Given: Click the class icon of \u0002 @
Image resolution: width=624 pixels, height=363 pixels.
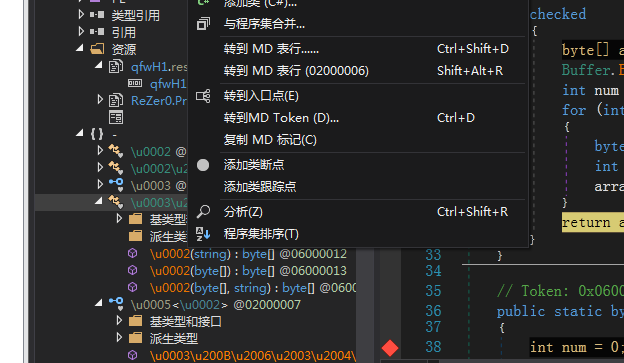Looking at the screenshot, I should pos(116,151).
